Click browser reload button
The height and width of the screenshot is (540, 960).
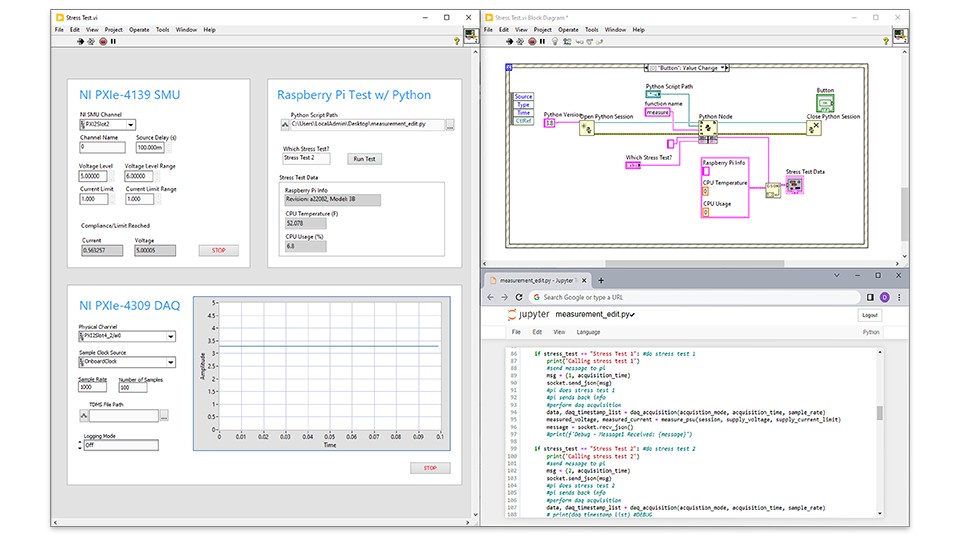(519, 297)
